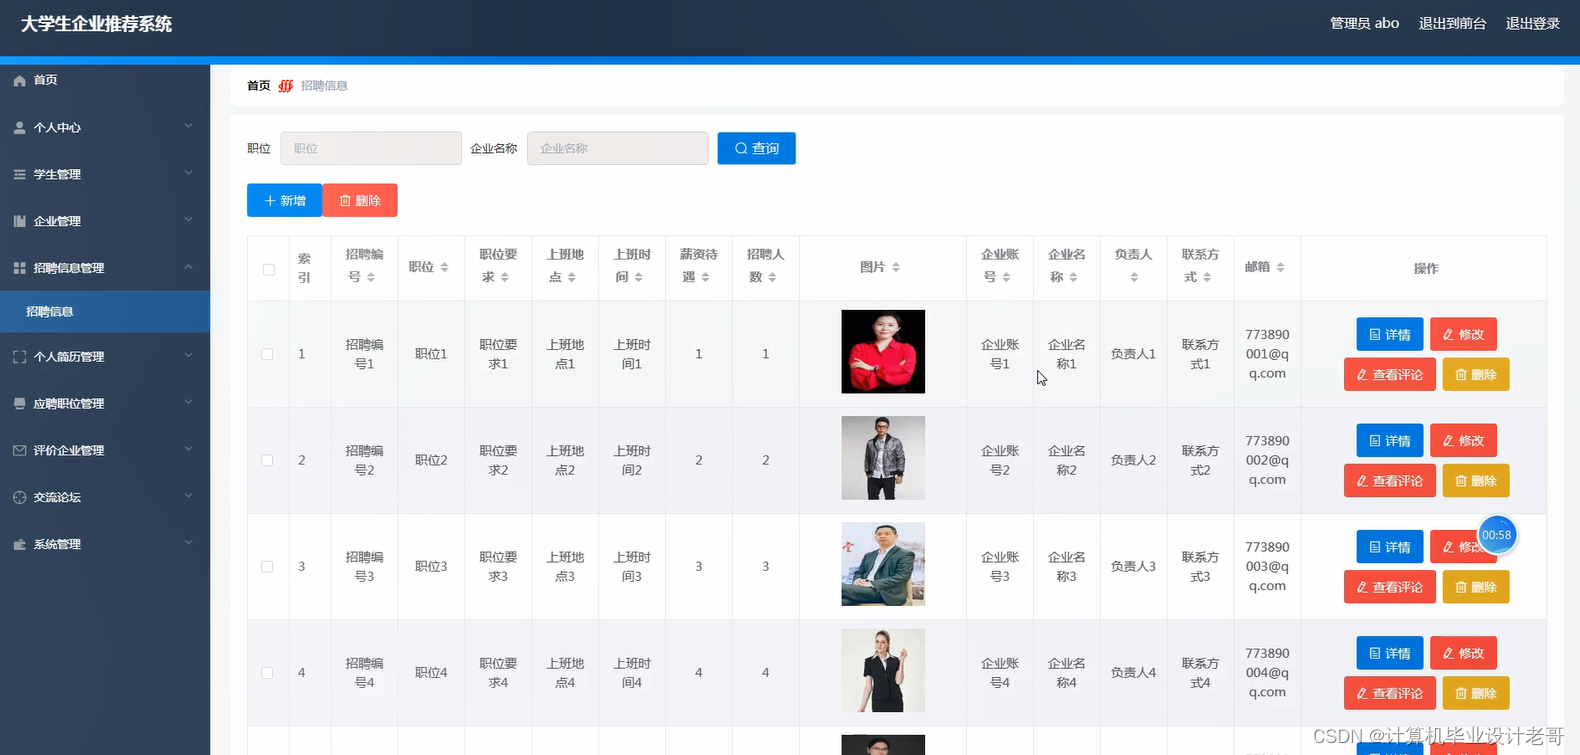This screenshot has width=1580, height=755.
Task: Expand 学生管理 menu chevron
Action: (188, 173)
